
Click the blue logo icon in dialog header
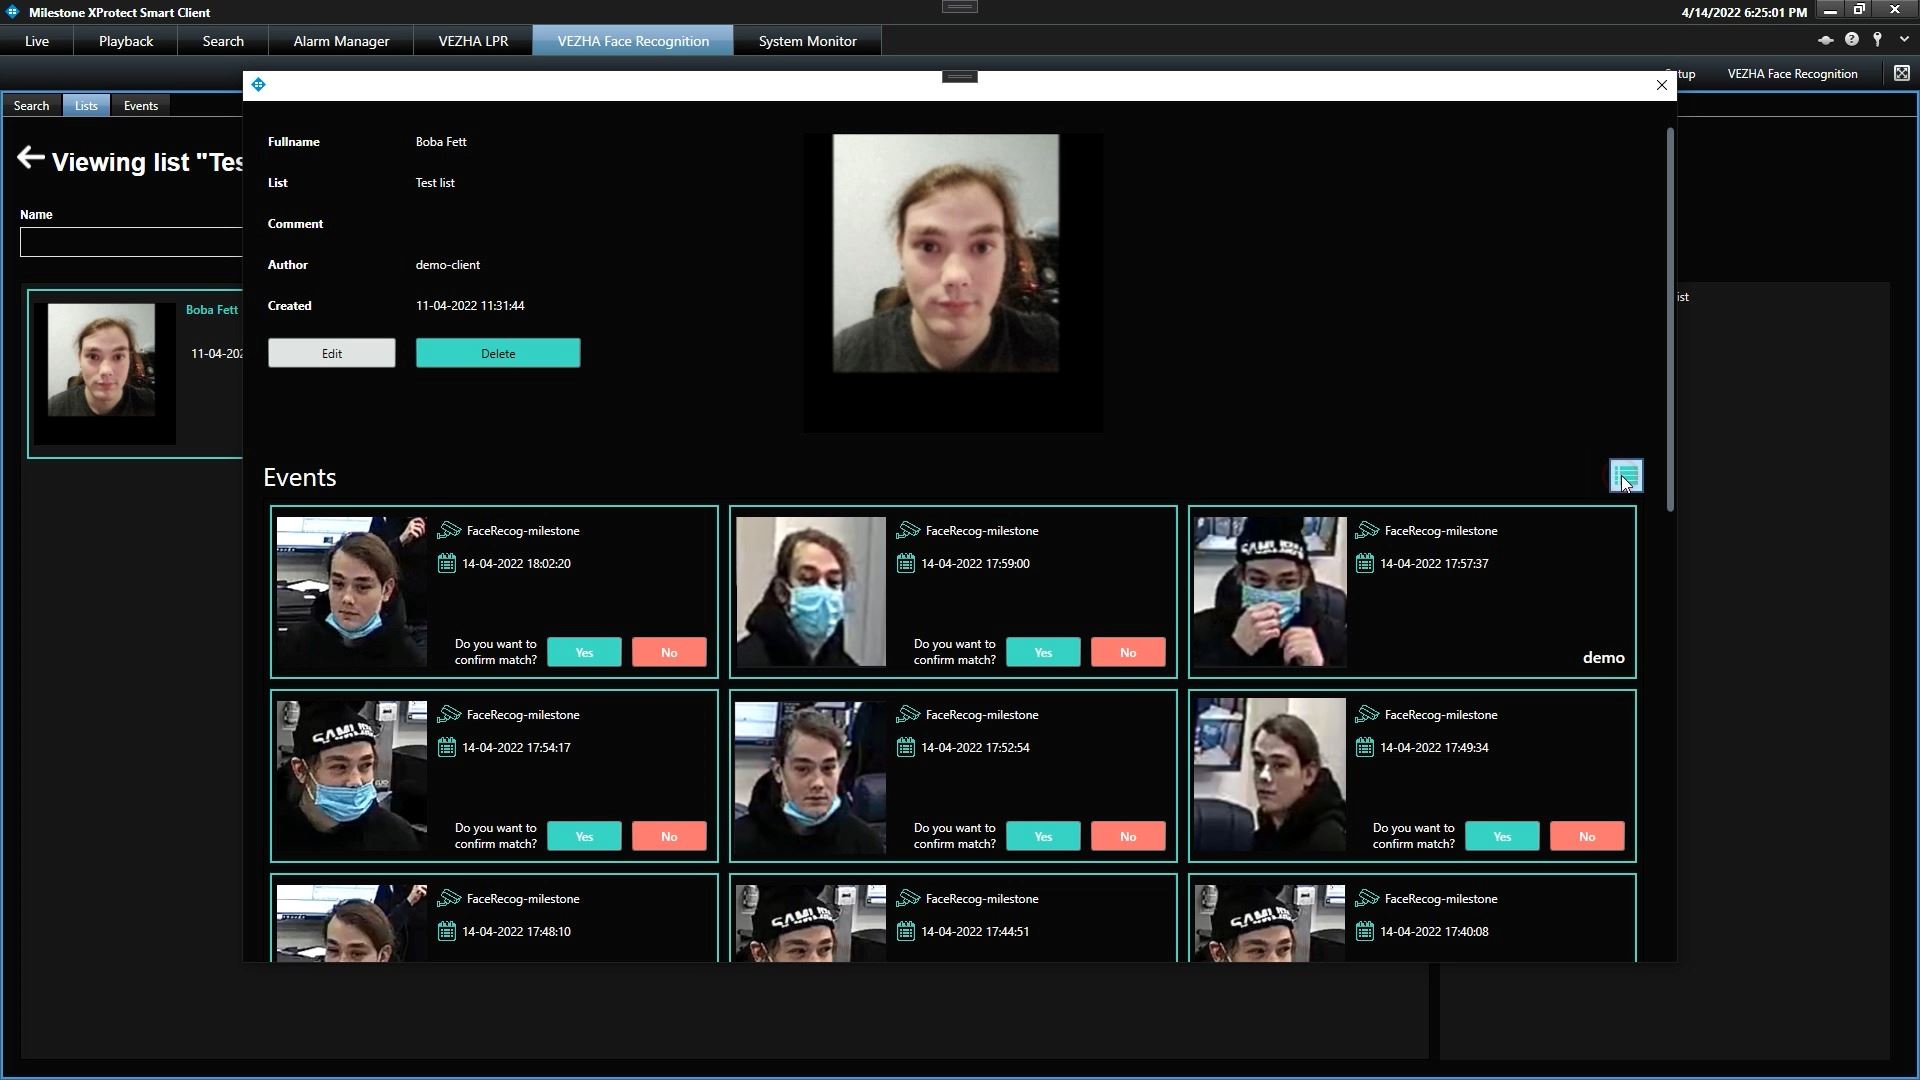pos(259,85)
